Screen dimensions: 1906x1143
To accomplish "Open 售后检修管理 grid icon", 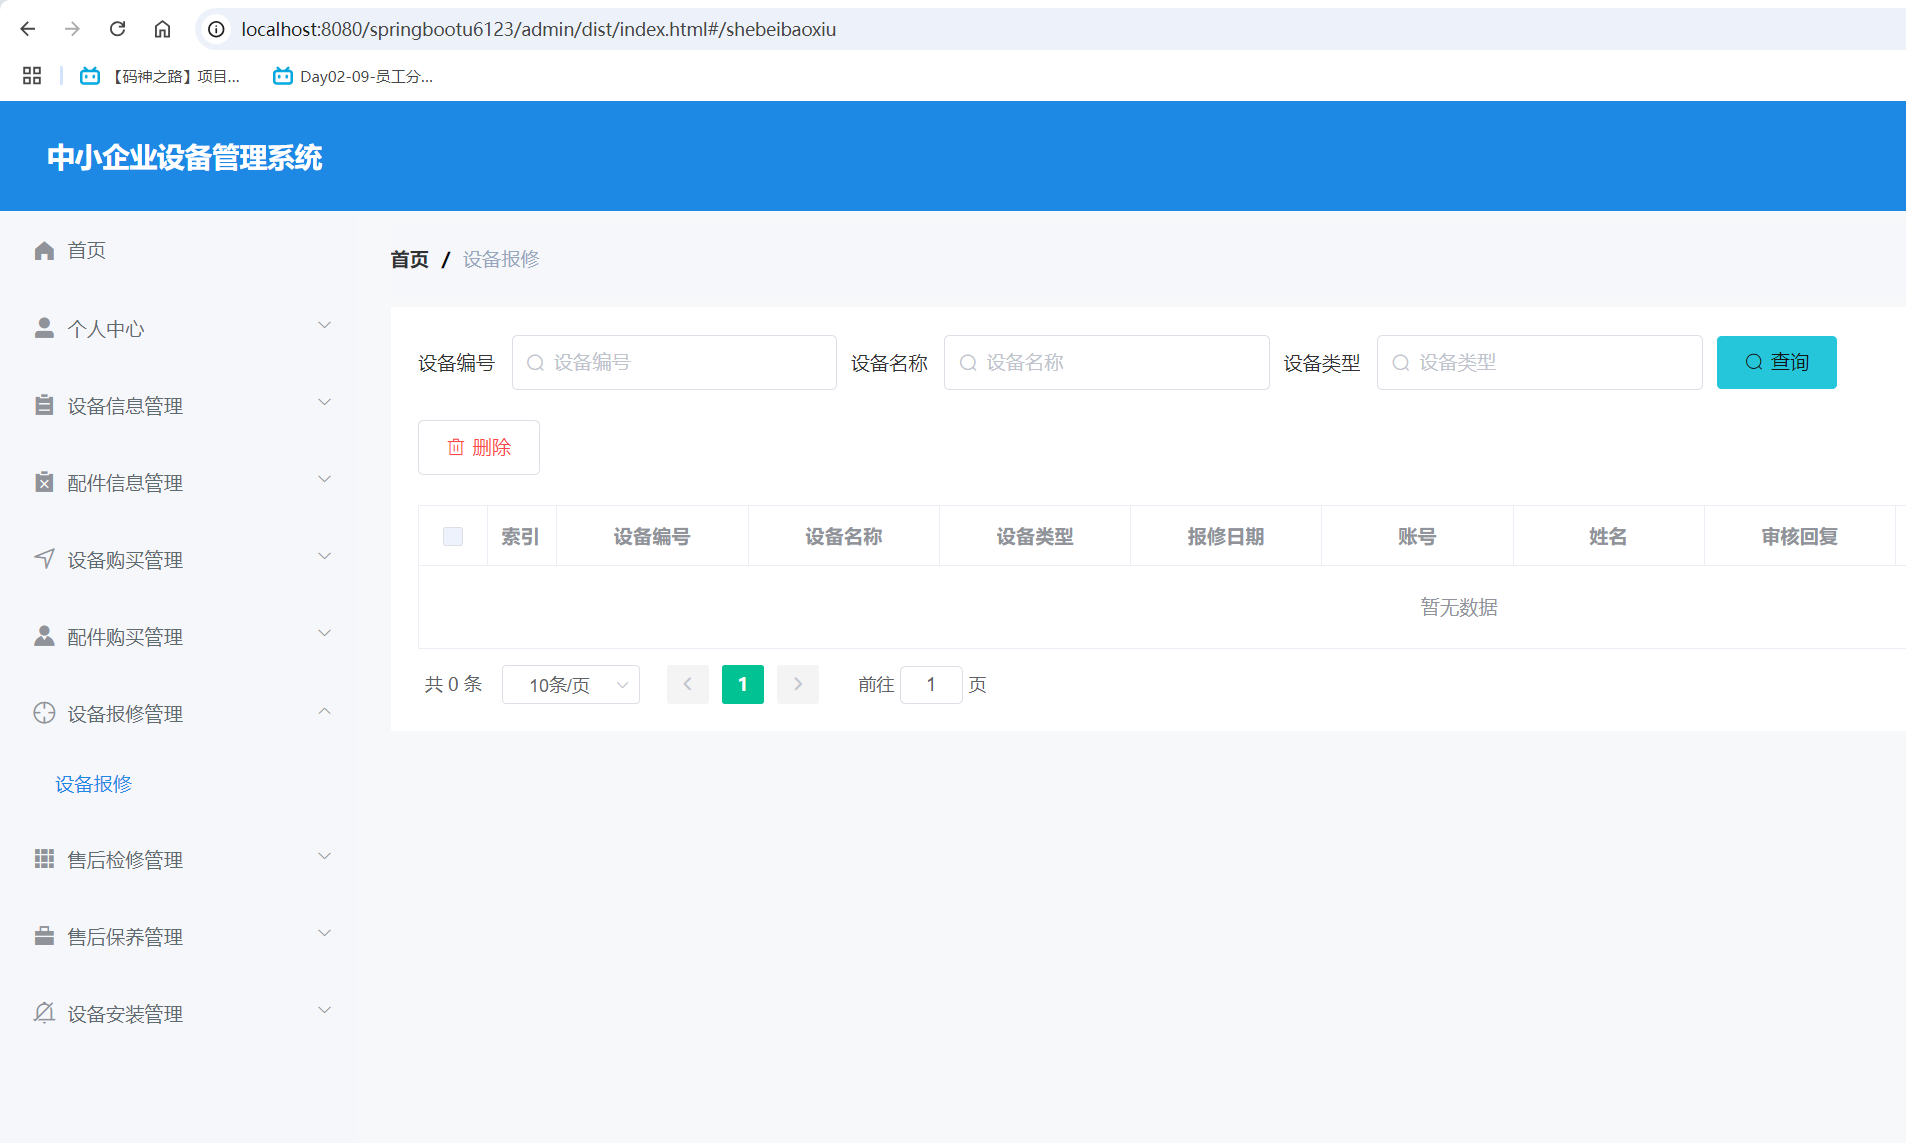I will point(44,859).
